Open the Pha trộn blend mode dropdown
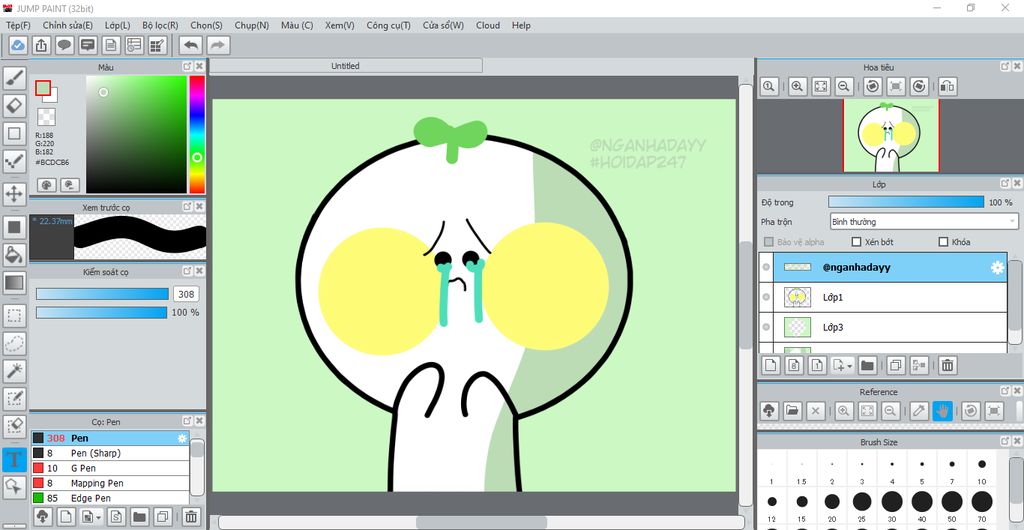 pyautogui.click(x=923, y=221)
